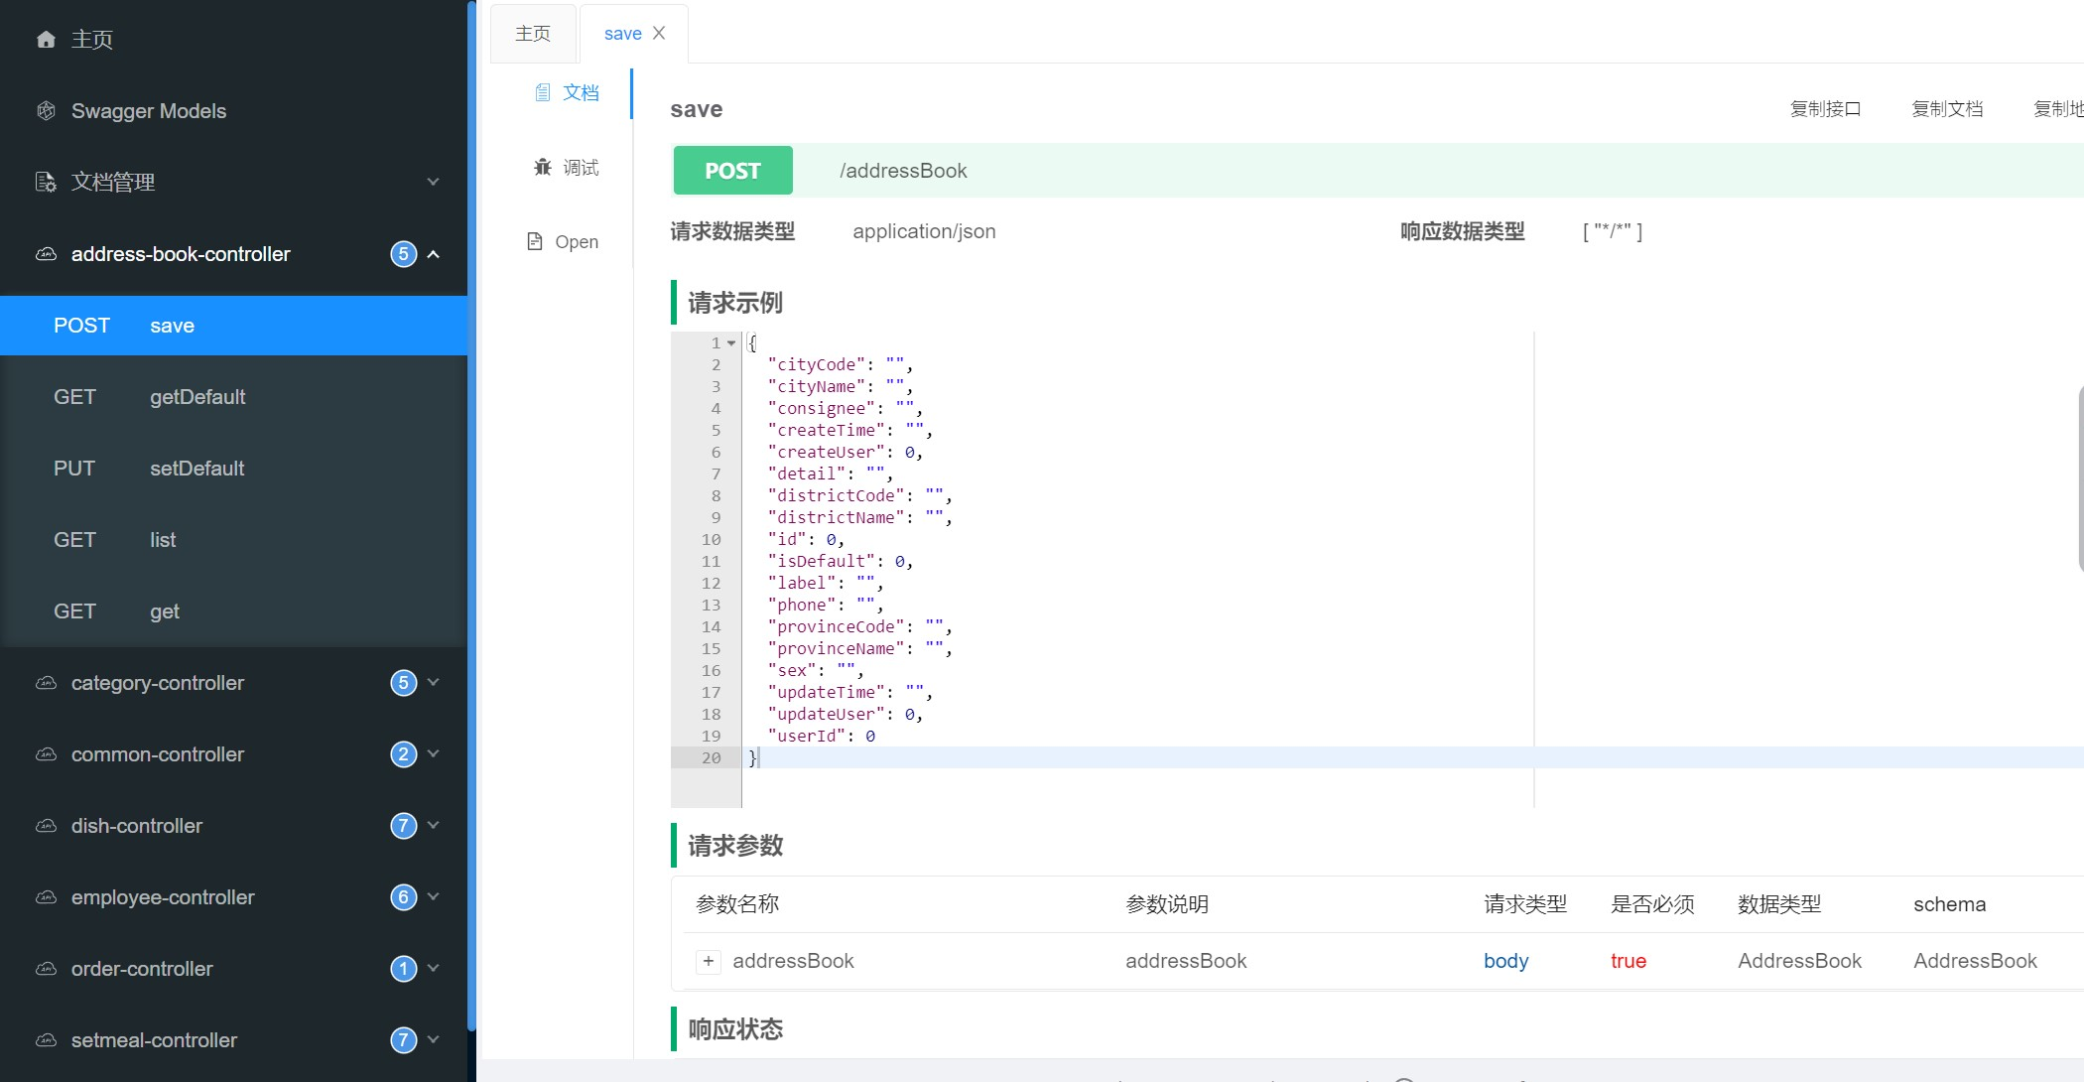Open the 文档 side tab
This screenshot has height=1082, width=2084.
pos(566,92)
